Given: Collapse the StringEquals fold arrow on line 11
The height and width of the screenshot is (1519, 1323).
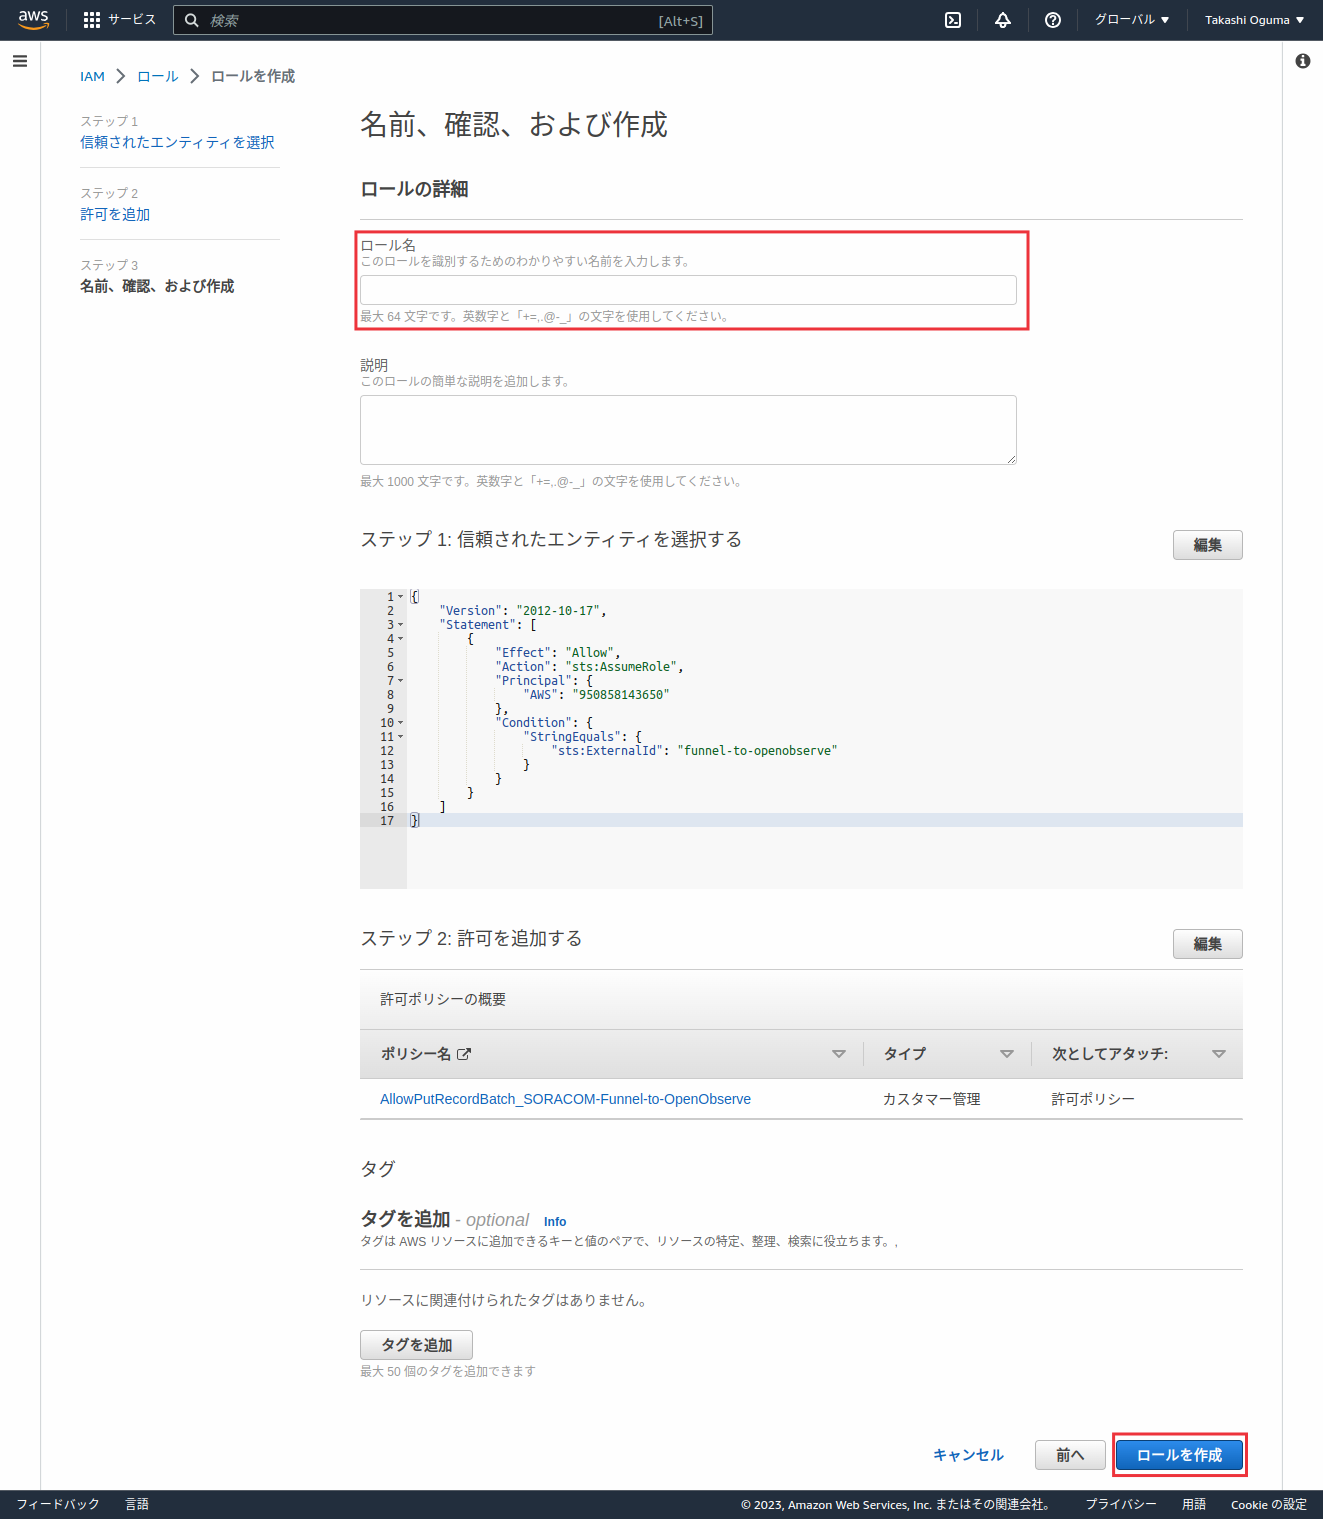Looking at the screenshot, I should click(401, 737).
